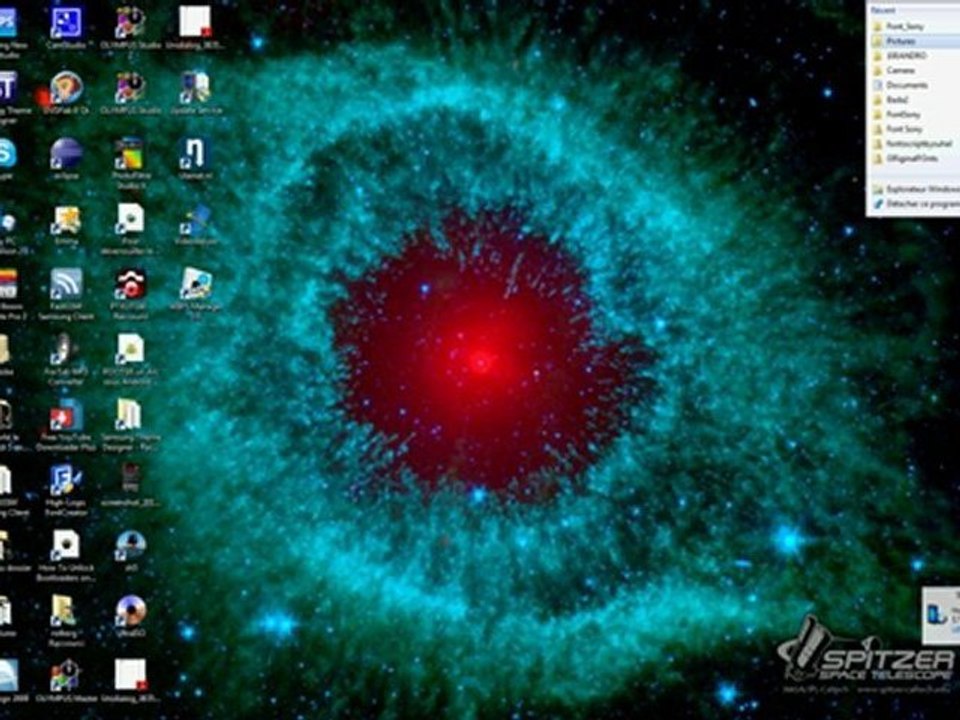
Task: Open Documents from the recent list
Action: tap(915, 85)
